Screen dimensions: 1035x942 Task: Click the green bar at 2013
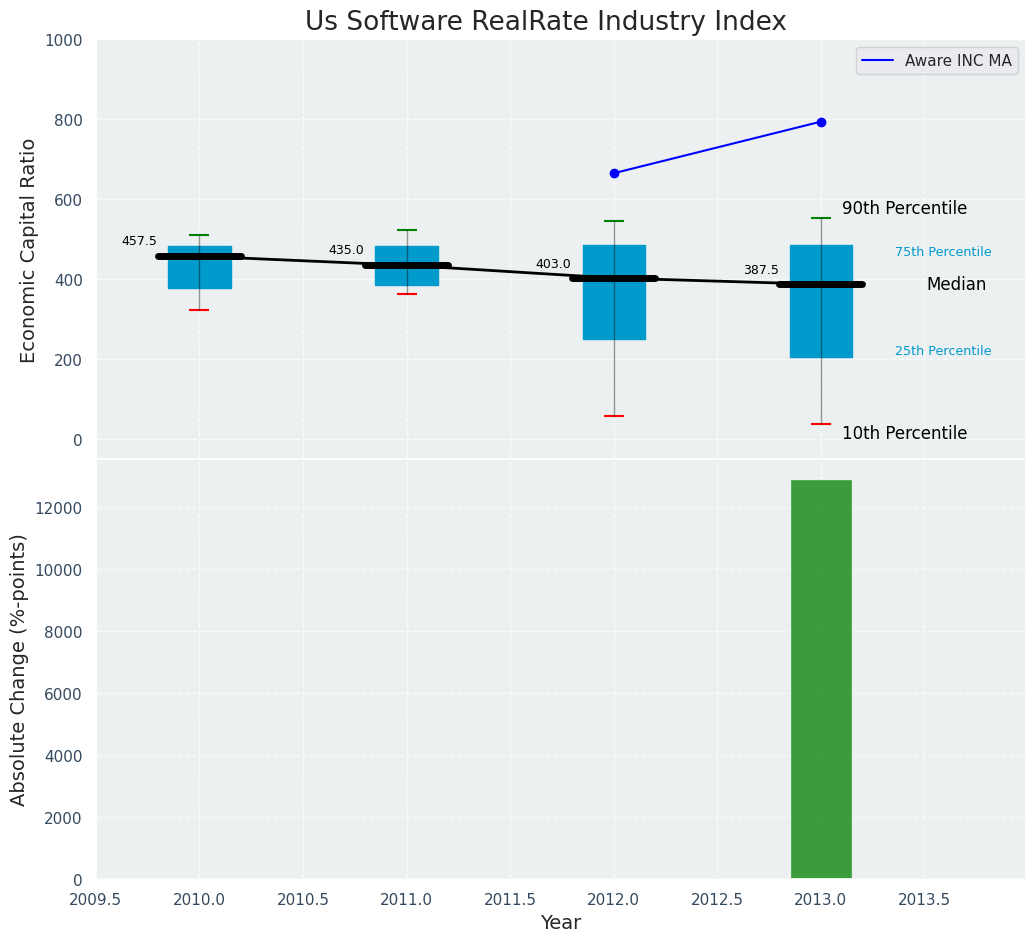click(821, 680)
